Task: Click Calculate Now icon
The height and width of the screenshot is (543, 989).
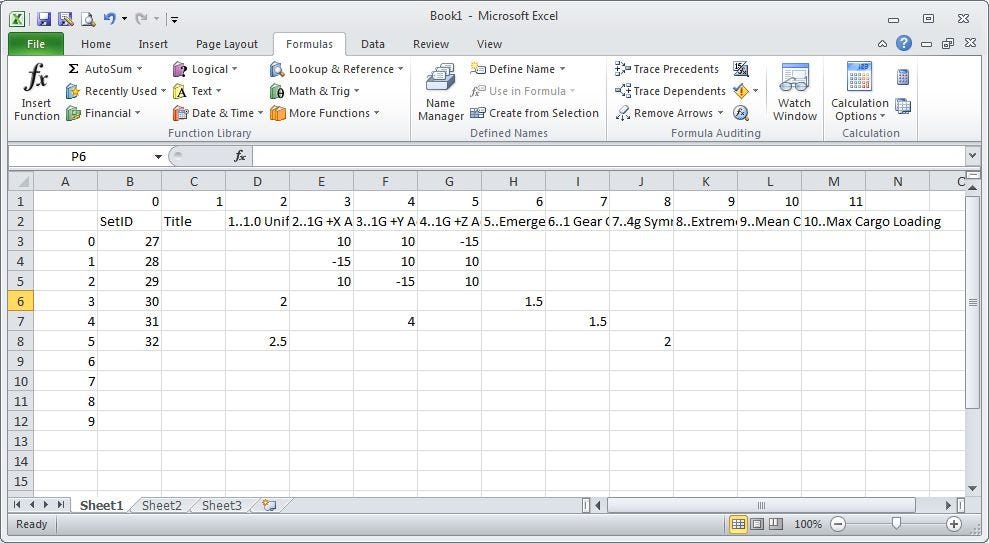Action: [x=903, y=77]
